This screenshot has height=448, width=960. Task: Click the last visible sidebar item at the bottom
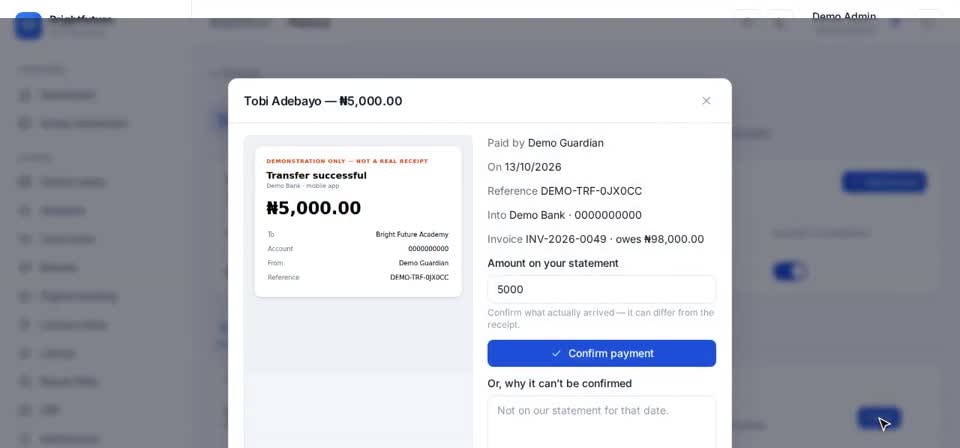tap(69, 439)
